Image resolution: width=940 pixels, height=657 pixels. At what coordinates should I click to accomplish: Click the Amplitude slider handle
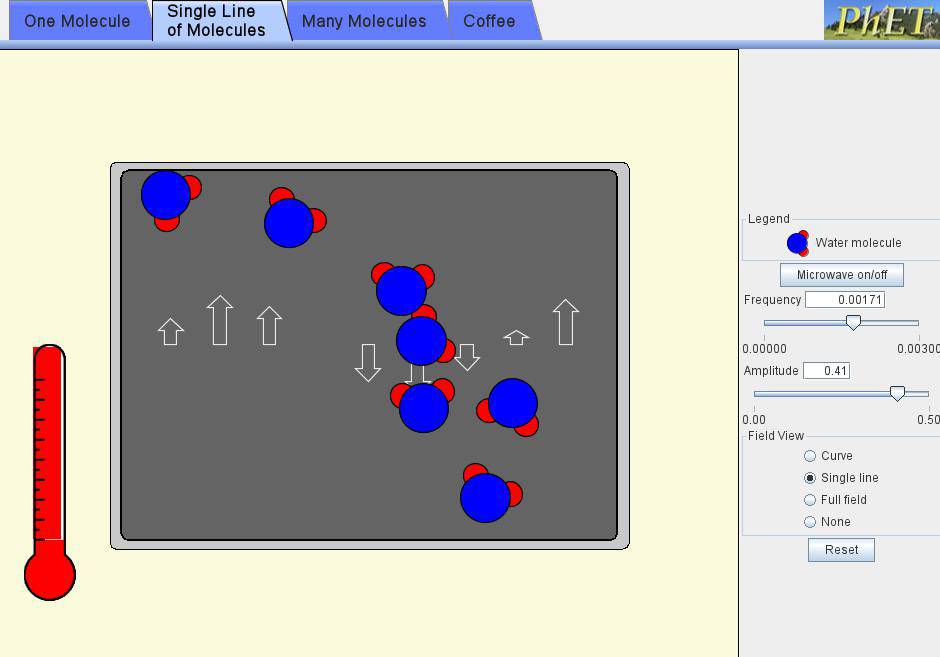[897, 394]
